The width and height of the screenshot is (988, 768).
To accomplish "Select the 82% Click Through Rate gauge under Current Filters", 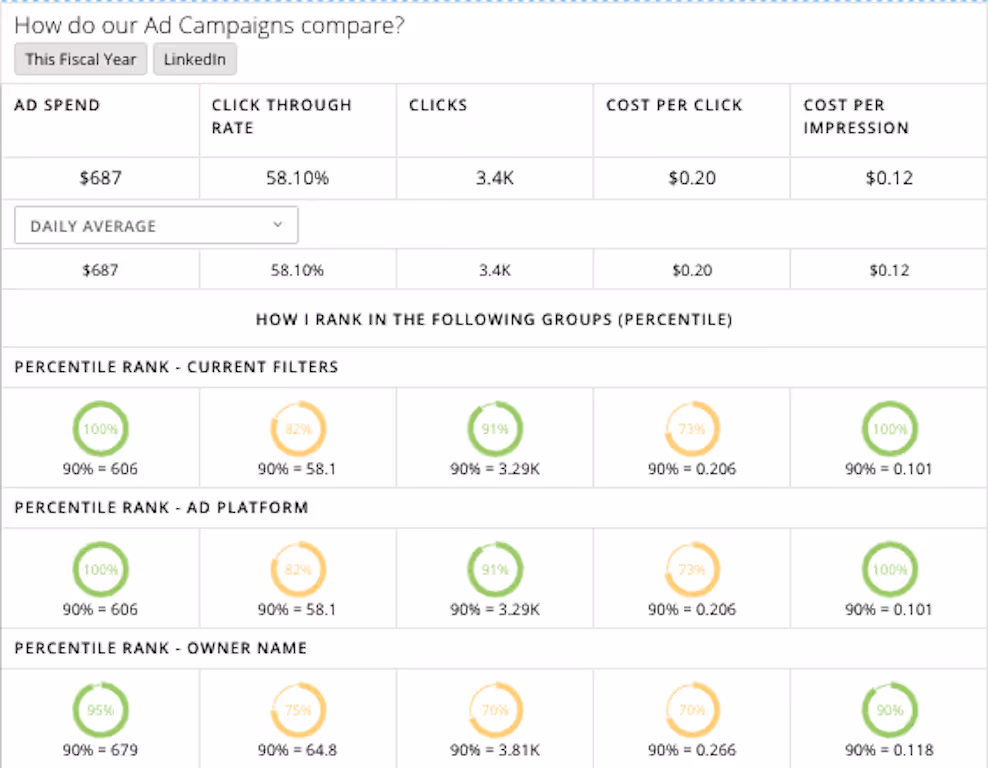I will click(297, 428).
